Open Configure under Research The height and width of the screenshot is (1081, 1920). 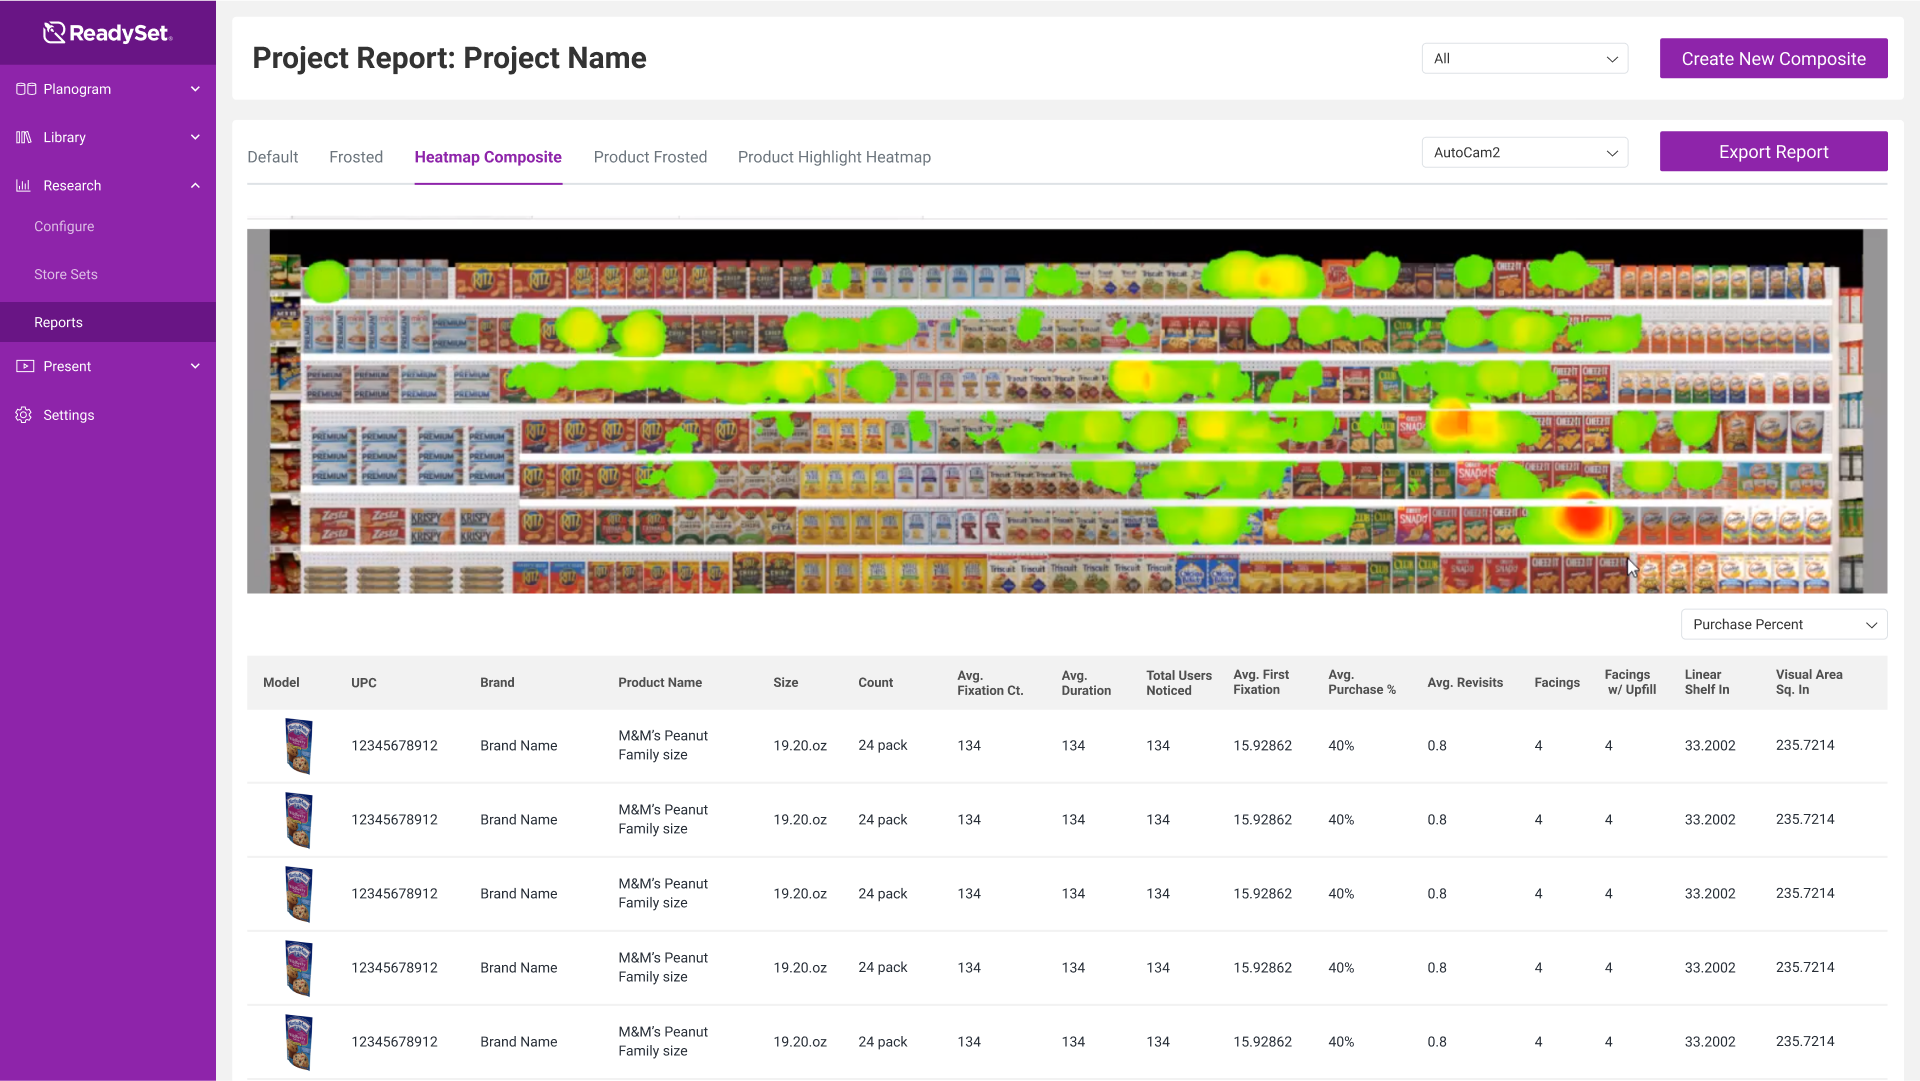(64, 226)
